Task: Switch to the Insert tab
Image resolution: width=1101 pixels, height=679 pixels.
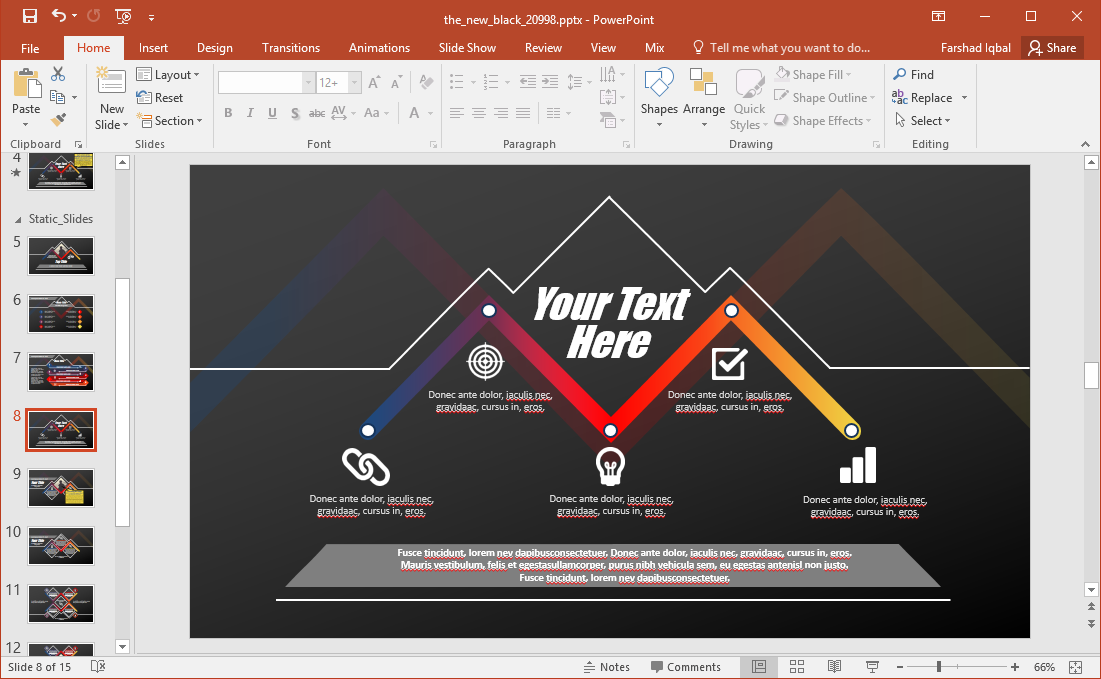Action: [x=153, y=48]
